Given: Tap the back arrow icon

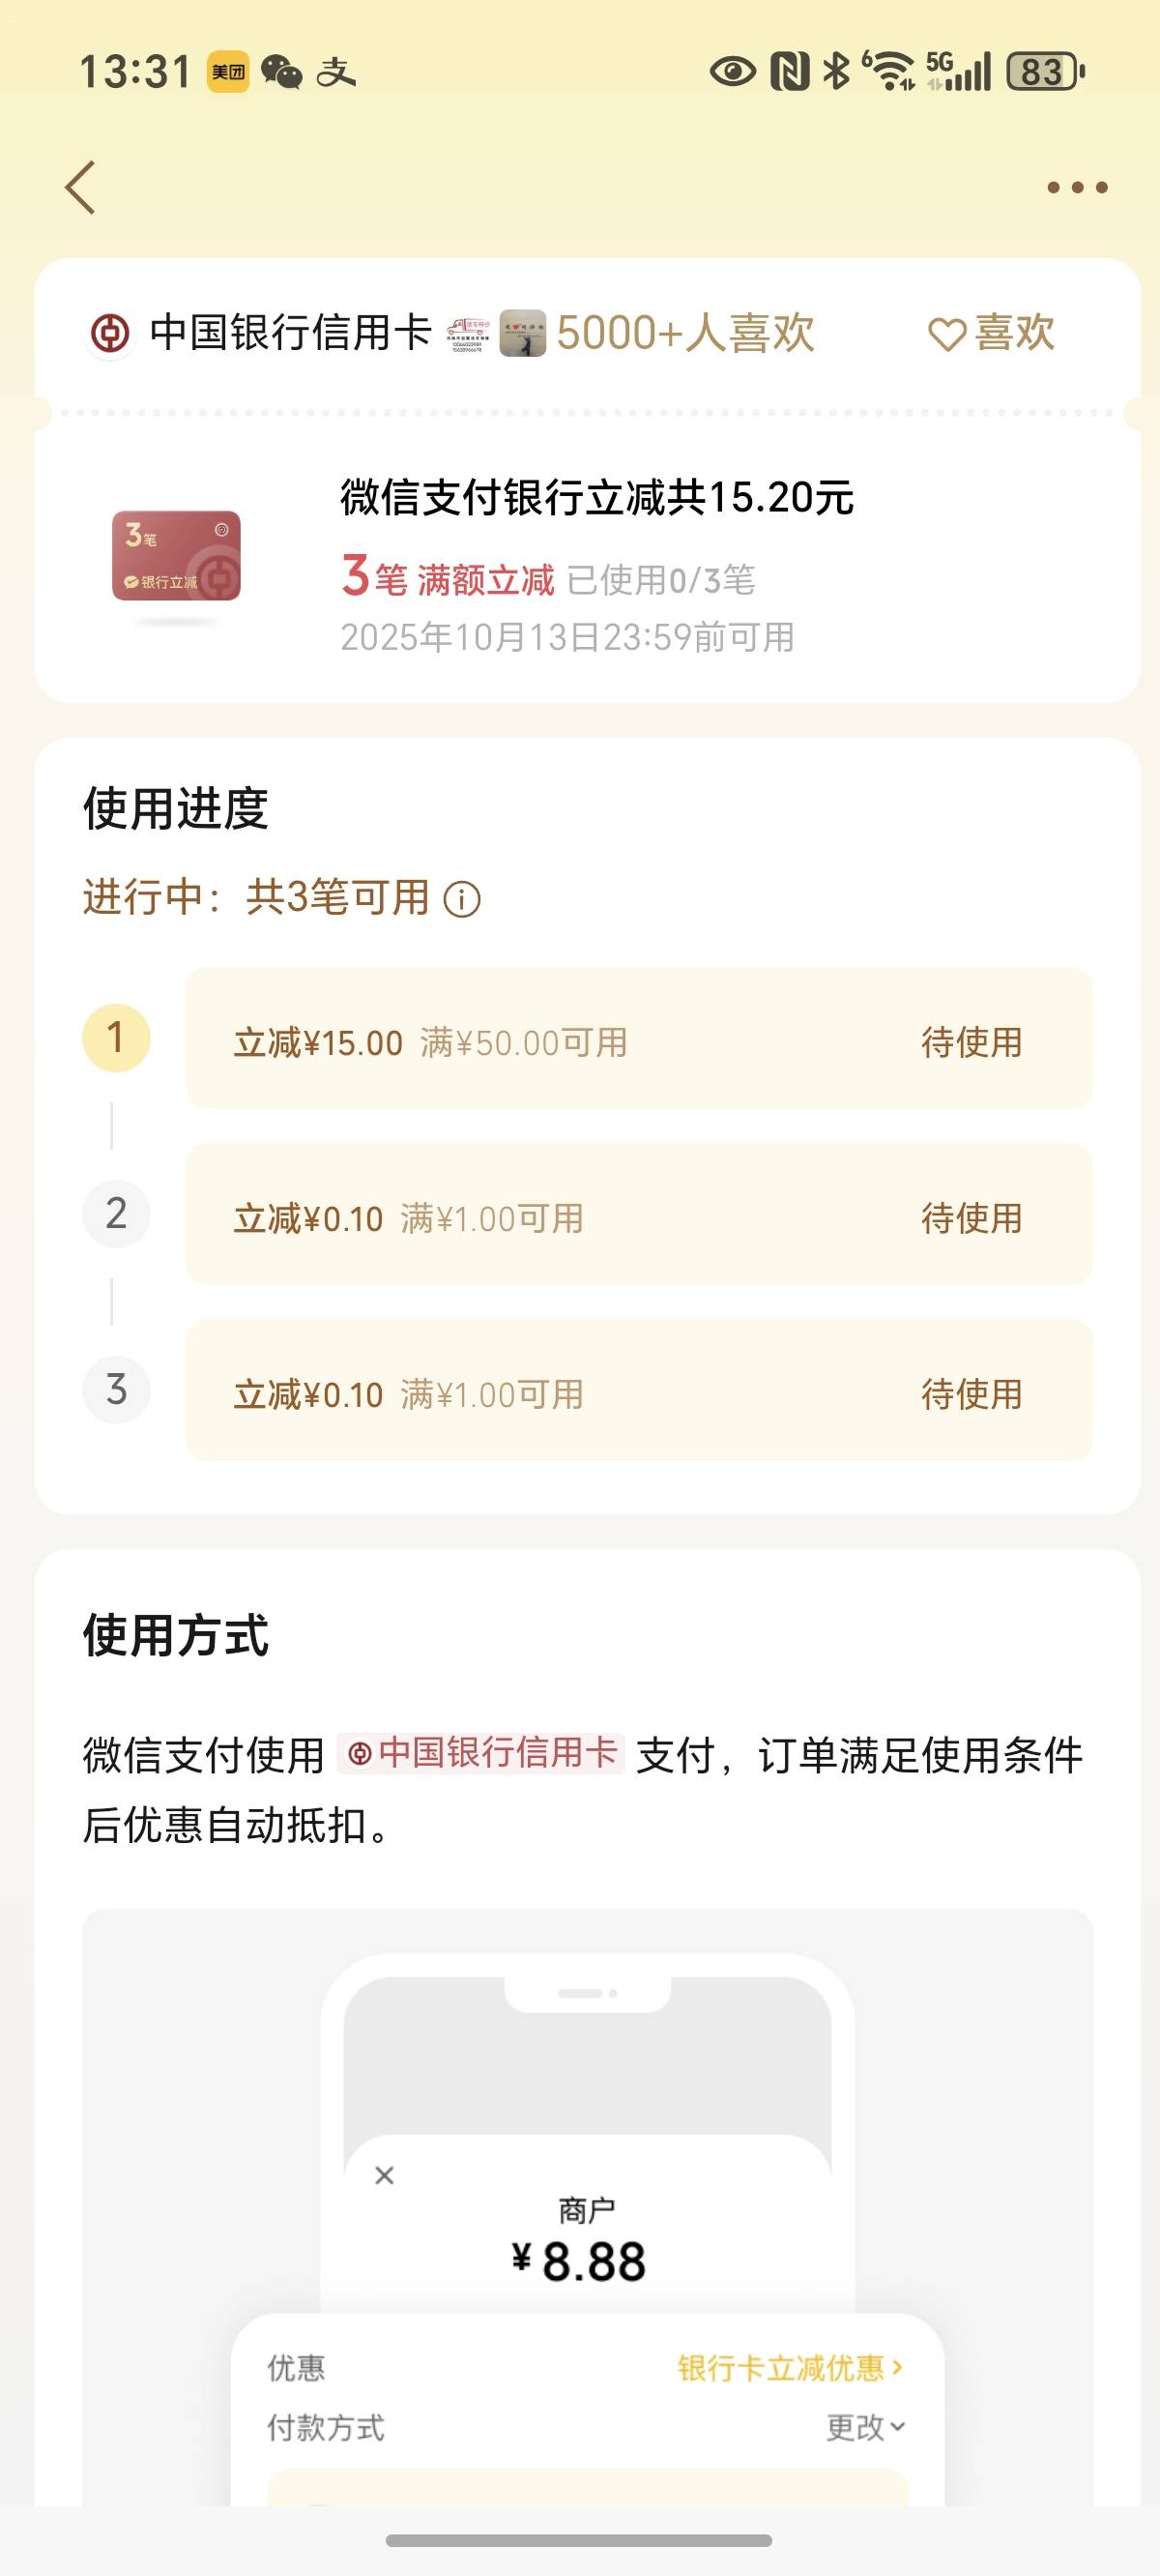Looking at the screenshot, I should point(80,187).
